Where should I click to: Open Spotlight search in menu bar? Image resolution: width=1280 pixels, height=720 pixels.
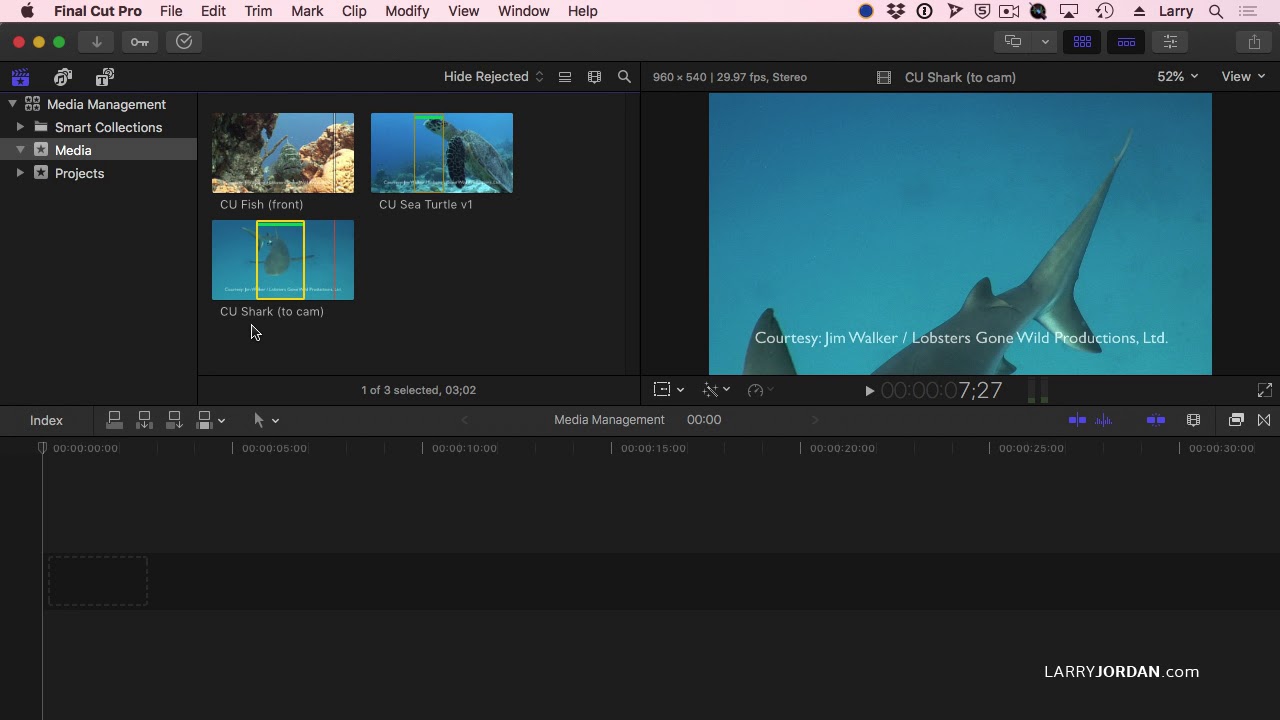[x=1216, y=11]
